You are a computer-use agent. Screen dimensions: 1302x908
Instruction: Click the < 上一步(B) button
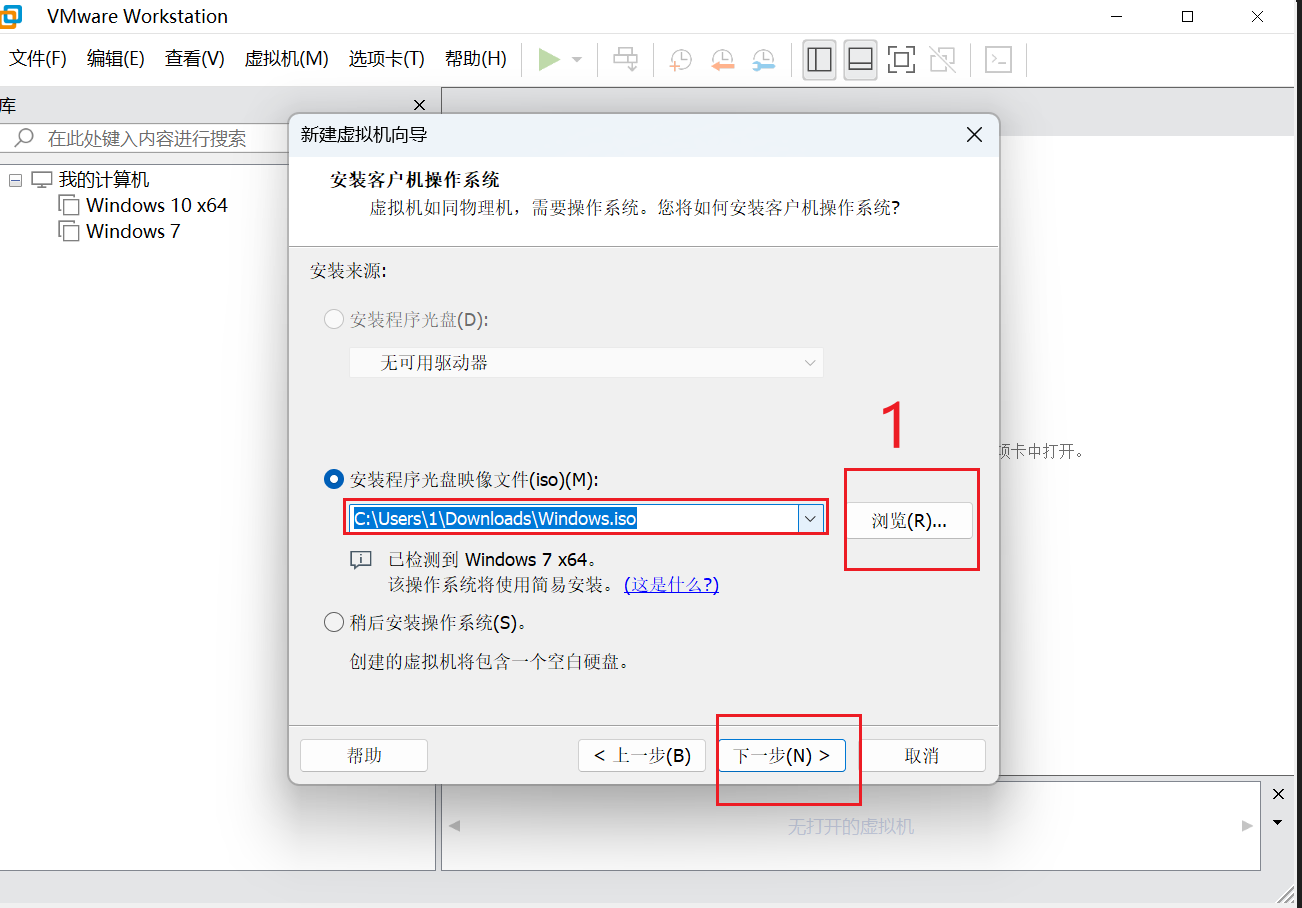[642, 756]
